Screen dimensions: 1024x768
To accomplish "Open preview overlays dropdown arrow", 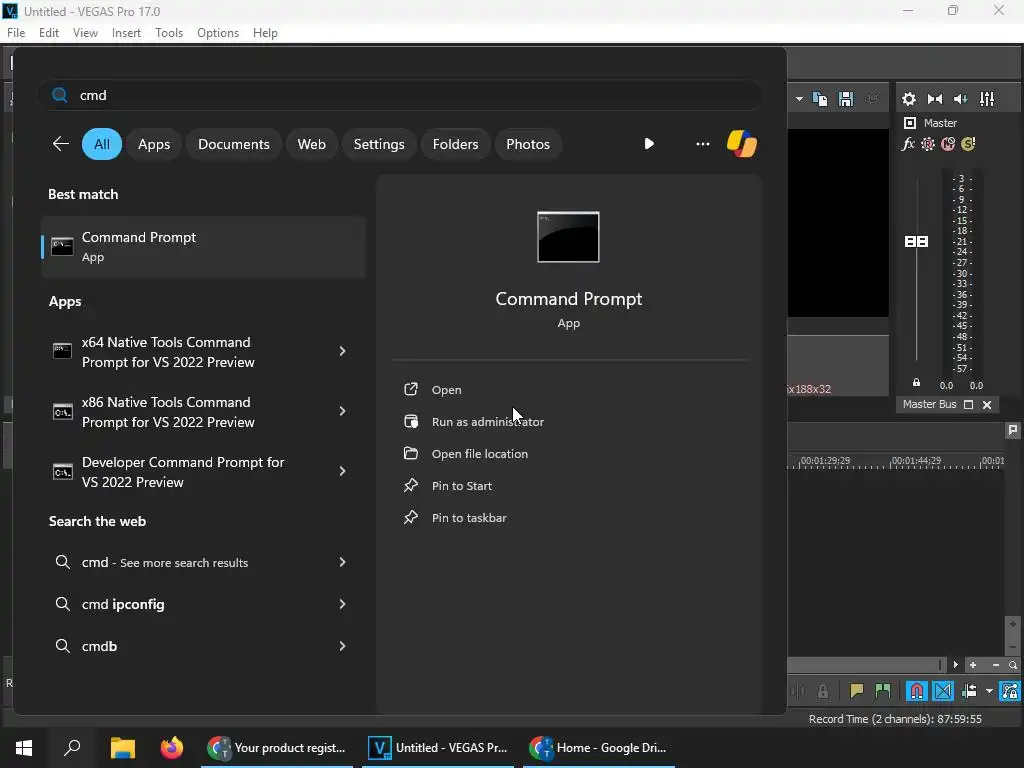I will [799, 99].
